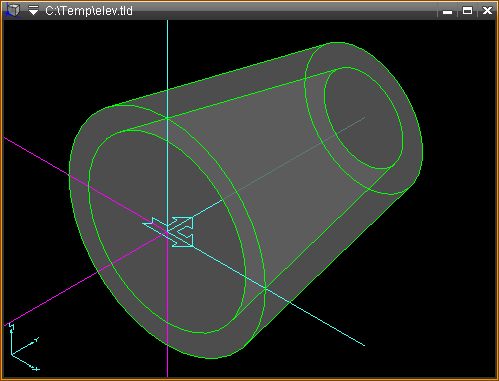Select the top straight silhouette edge of cylinder

(x=213, y=77)
